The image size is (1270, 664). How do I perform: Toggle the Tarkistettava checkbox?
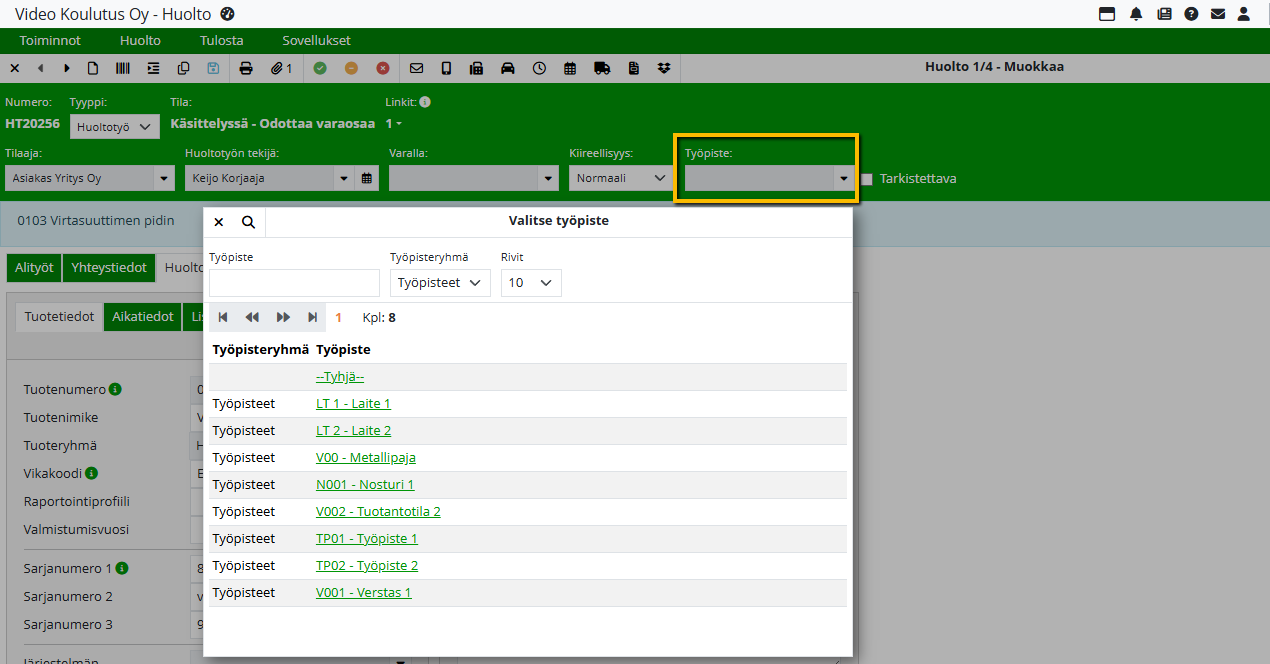[867, 179]
